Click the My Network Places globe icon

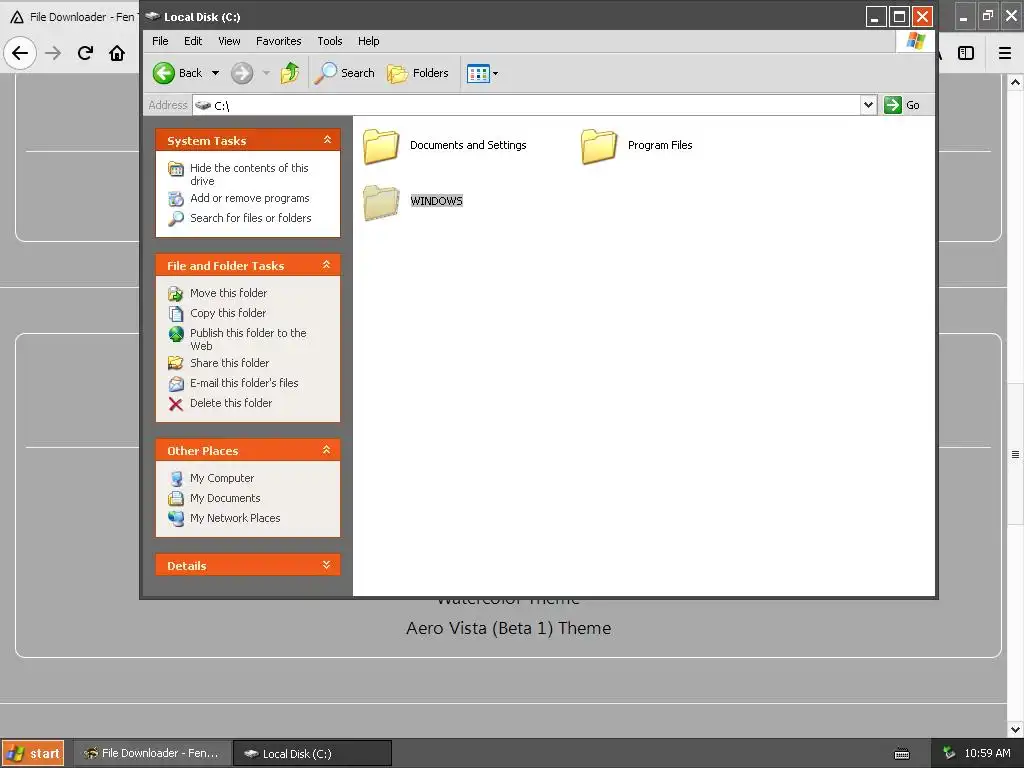tap(176, 519)
